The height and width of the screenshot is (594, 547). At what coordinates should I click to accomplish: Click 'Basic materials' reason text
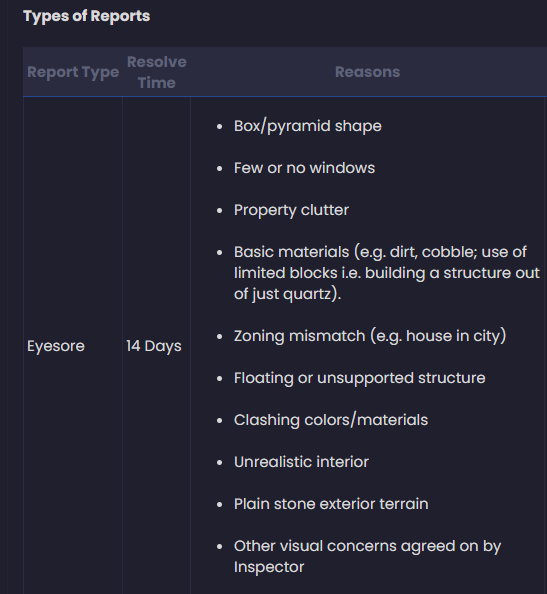(x=386, y=273)
